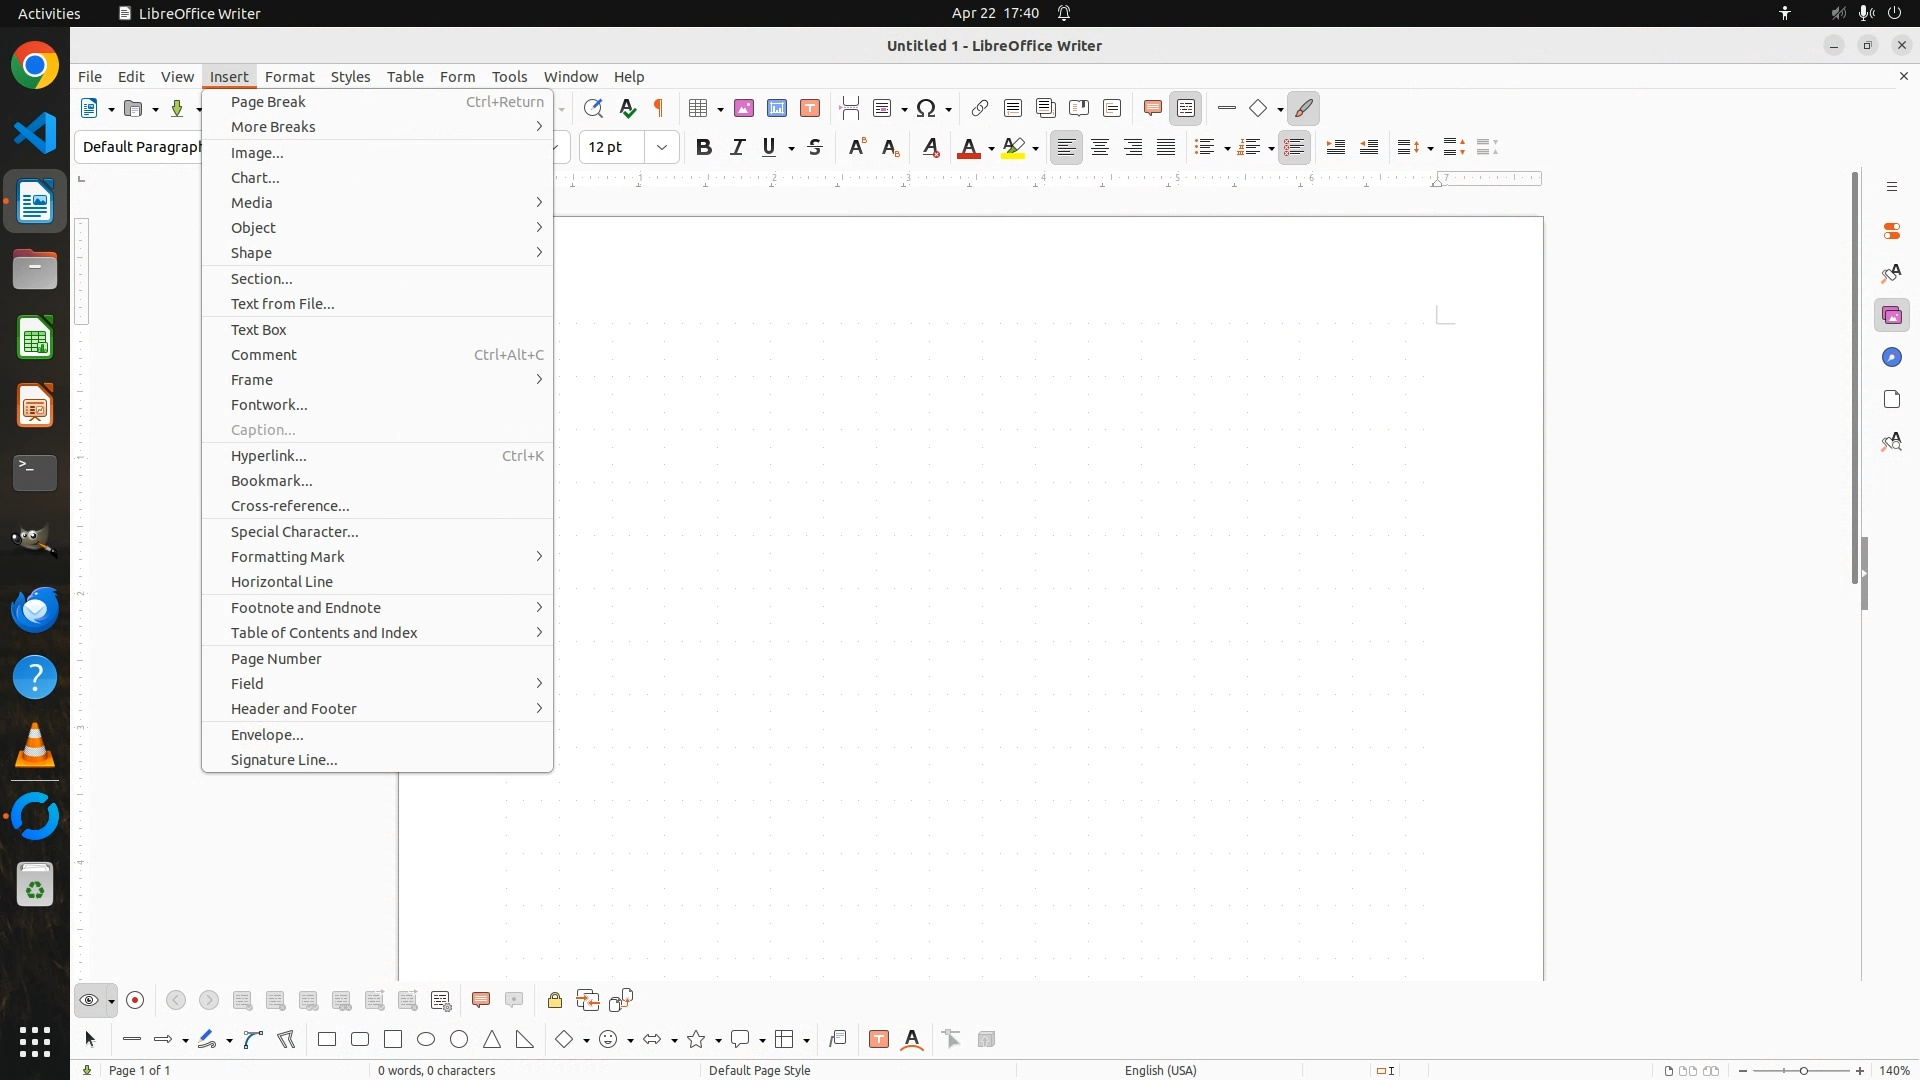Open the Navigator compass sidebar icon

pyautogui.click(x=1891, y=357)
